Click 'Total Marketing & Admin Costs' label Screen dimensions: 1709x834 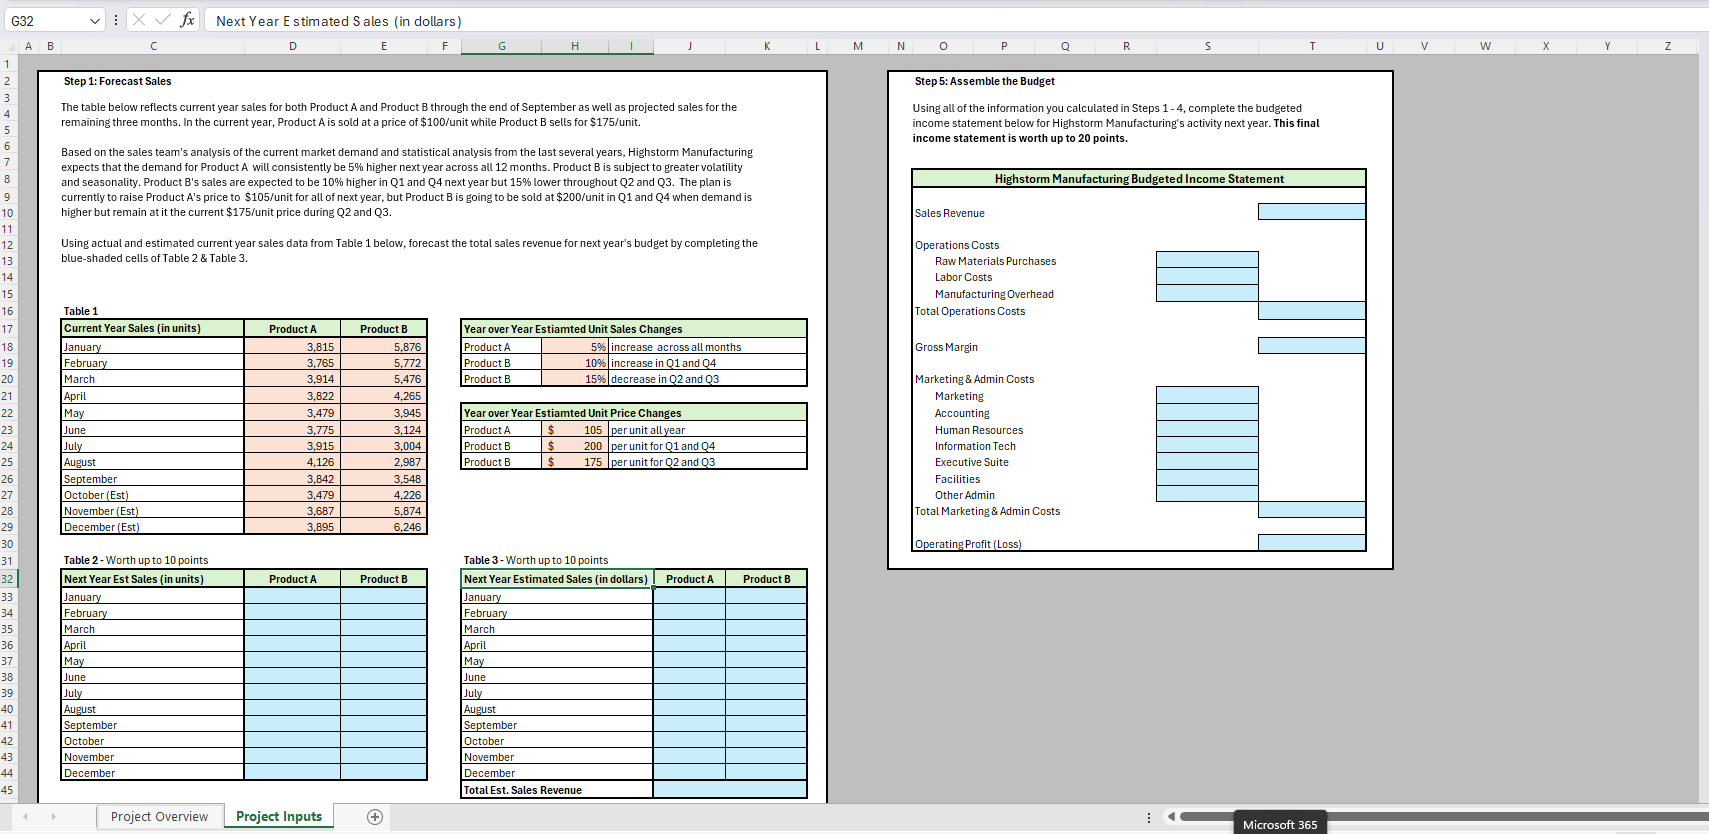coord(988,511)
